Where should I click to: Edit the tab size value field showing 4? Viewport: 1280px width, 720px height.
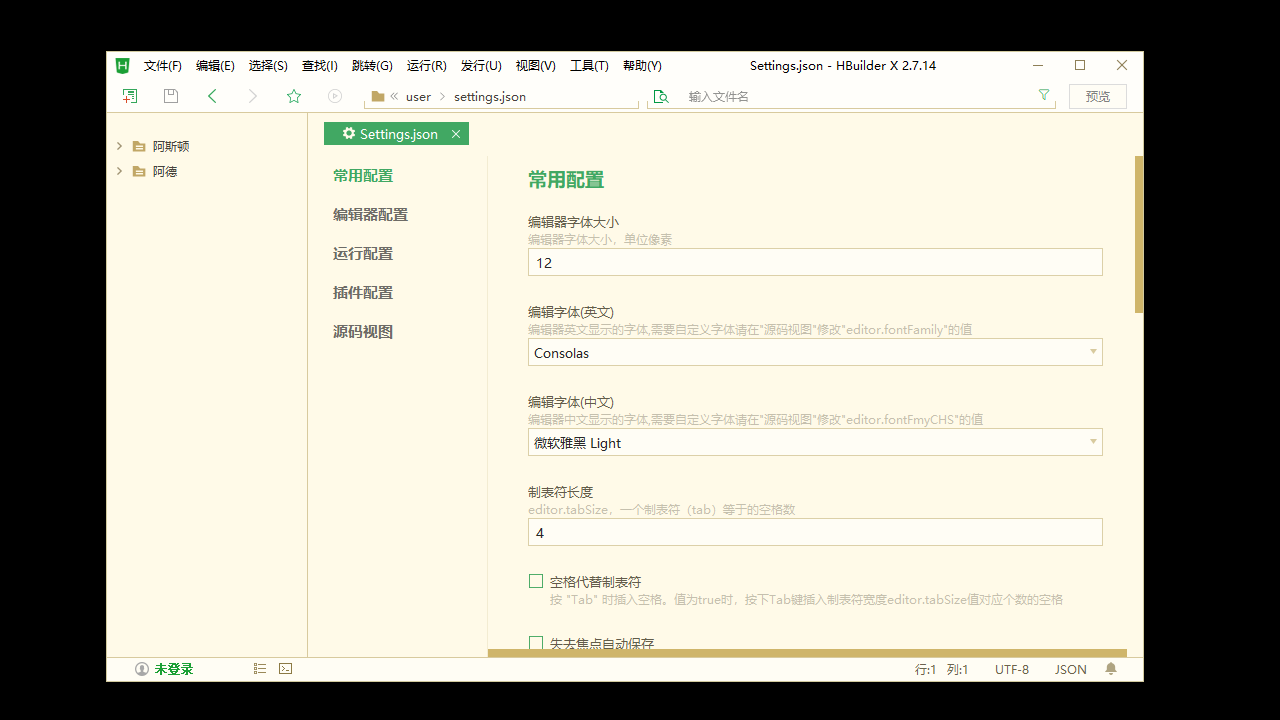coord(815,532)
